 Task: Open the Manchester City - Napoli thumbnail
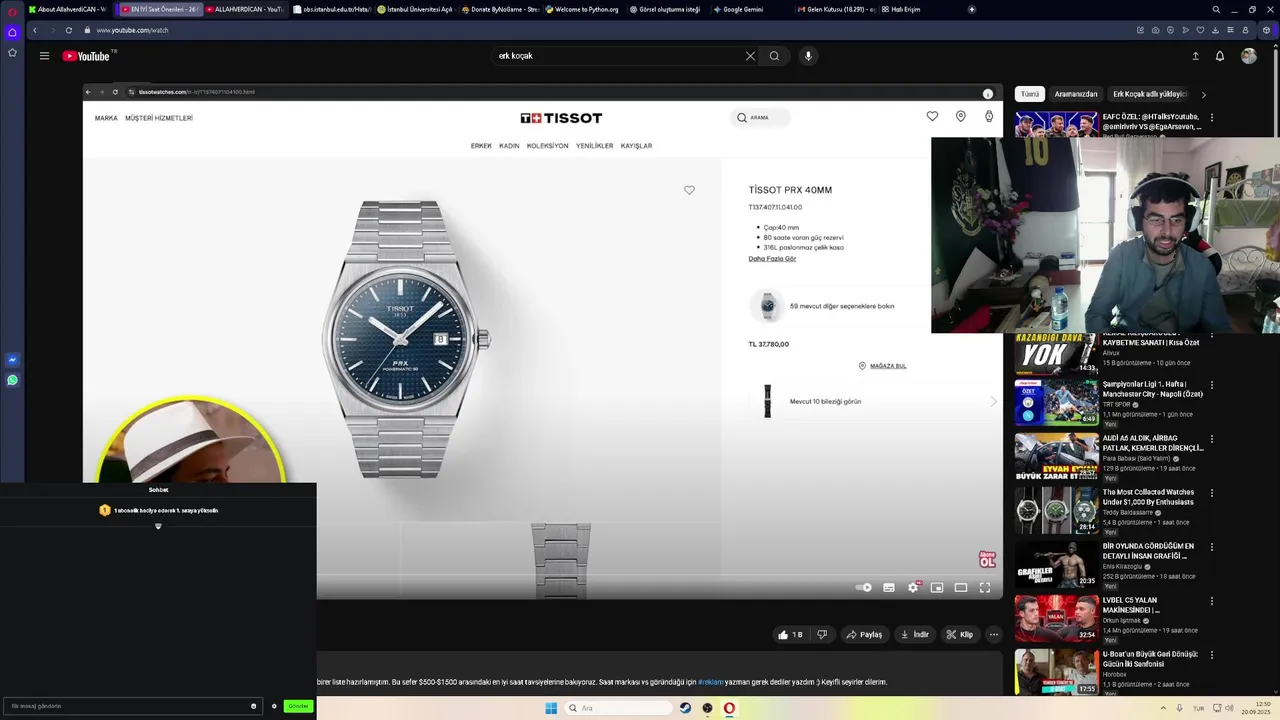coord(1056,402)
